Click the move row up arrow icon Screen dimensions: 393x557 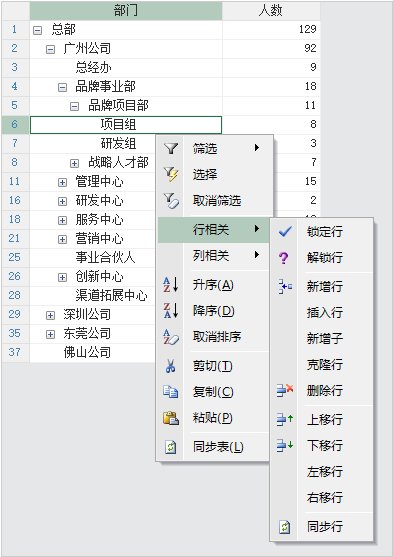pos(285,419)
